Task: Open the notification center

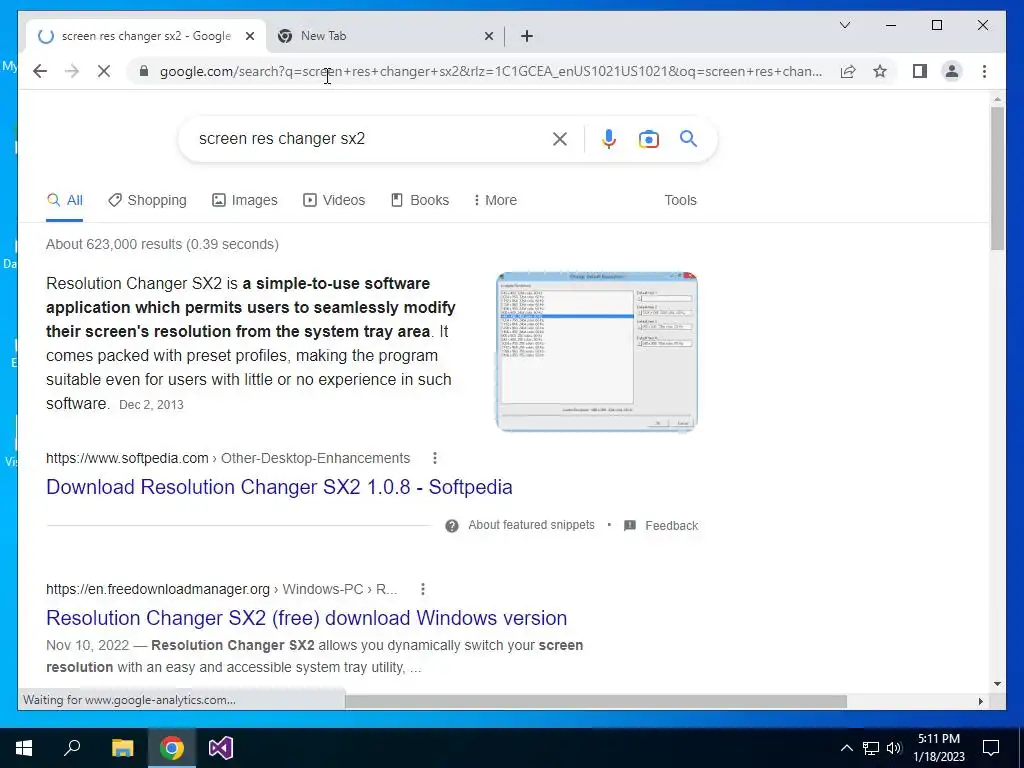Action: point(991,748)
